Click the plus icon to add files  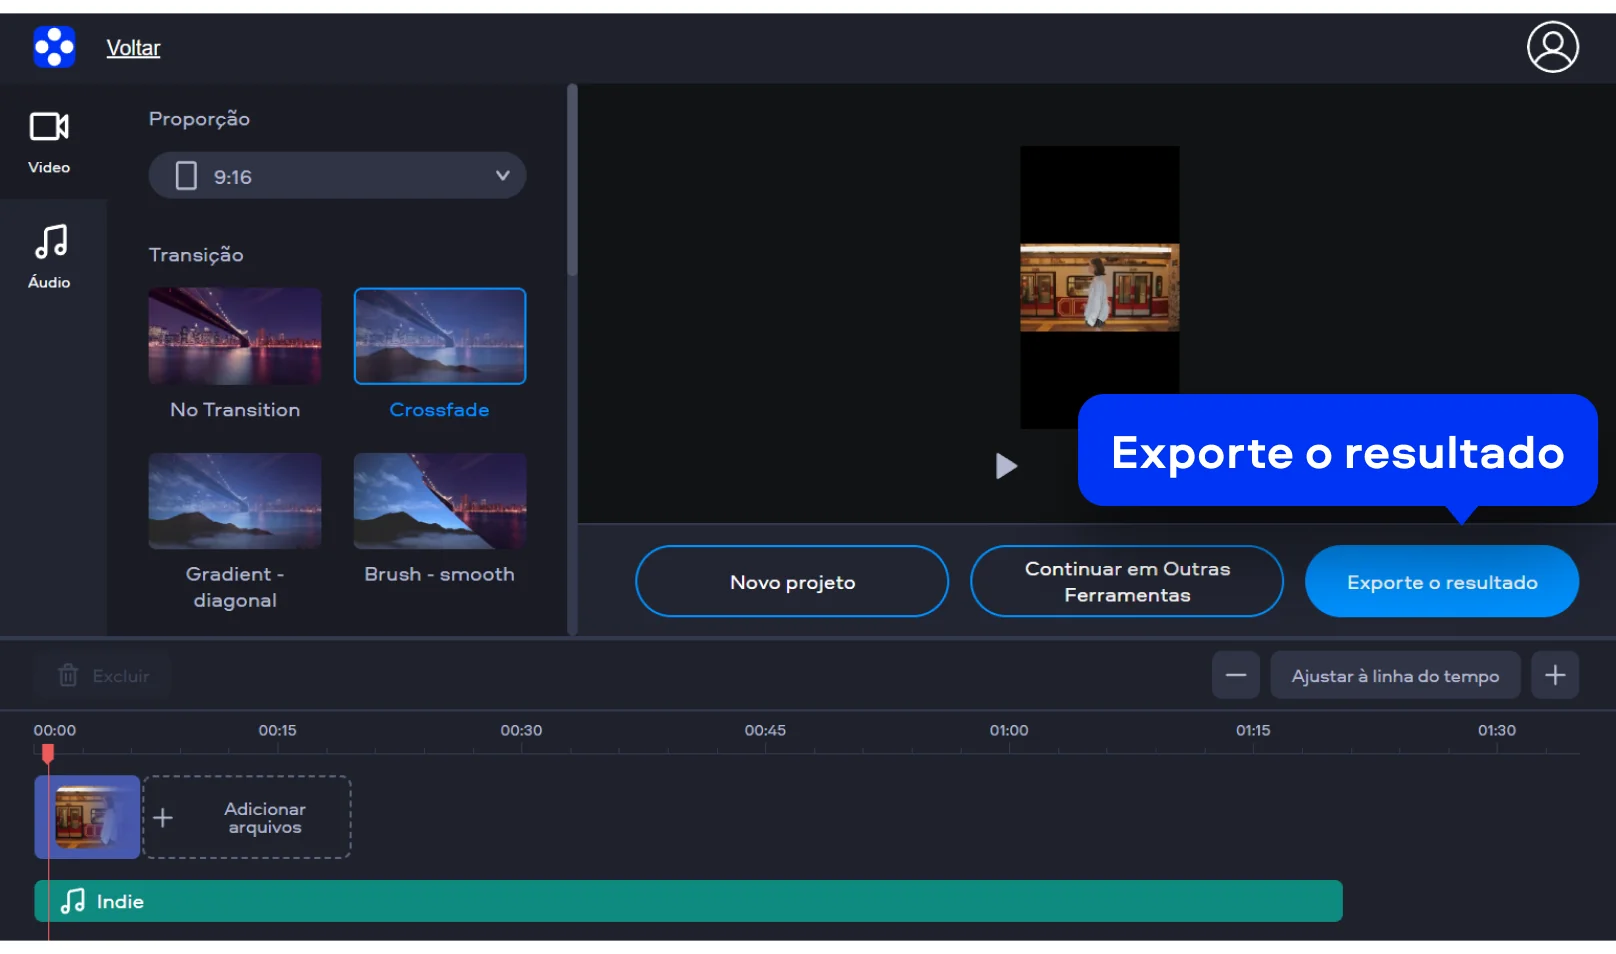point(163,818)
